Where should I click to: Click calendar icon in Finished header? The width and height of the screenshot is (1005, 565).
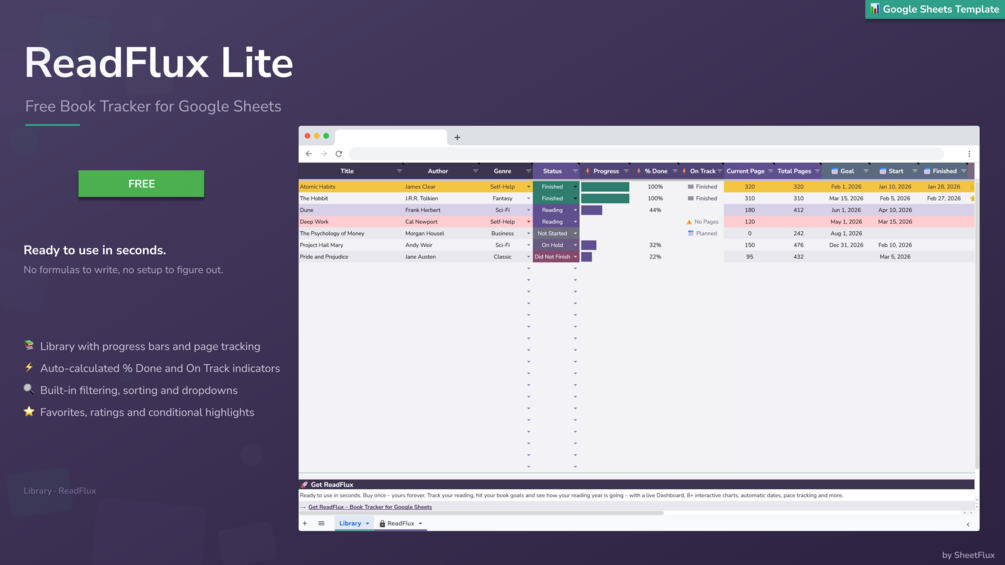tap(927, 171)
